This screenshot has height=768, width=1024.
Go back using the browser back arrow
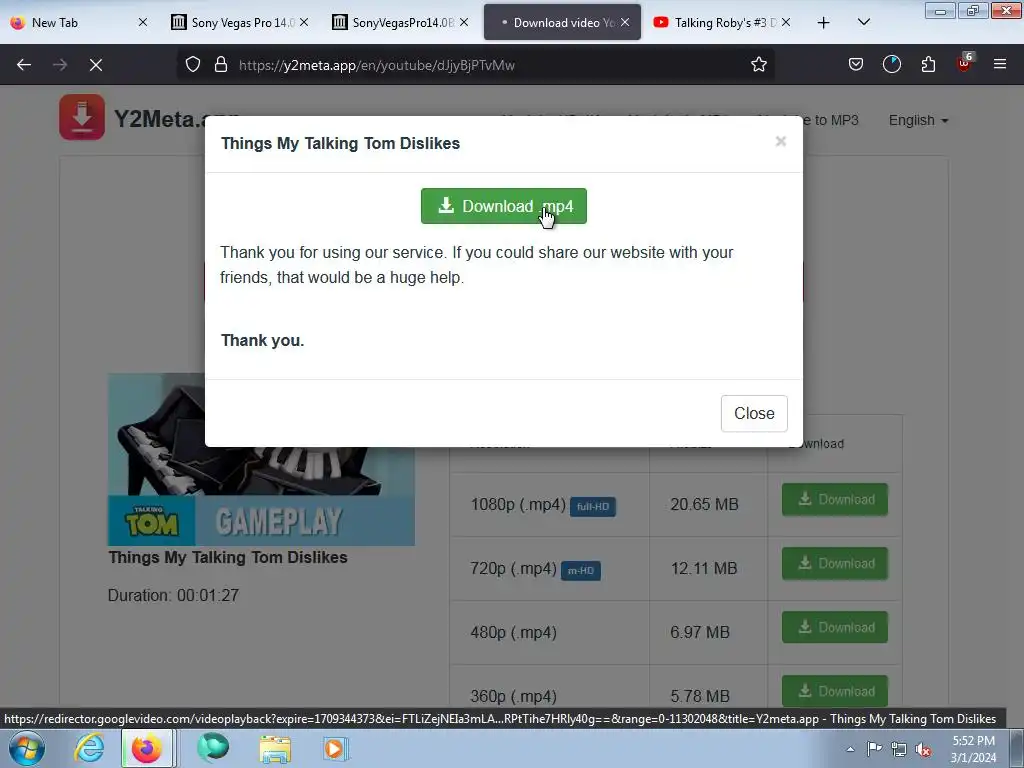24,65
